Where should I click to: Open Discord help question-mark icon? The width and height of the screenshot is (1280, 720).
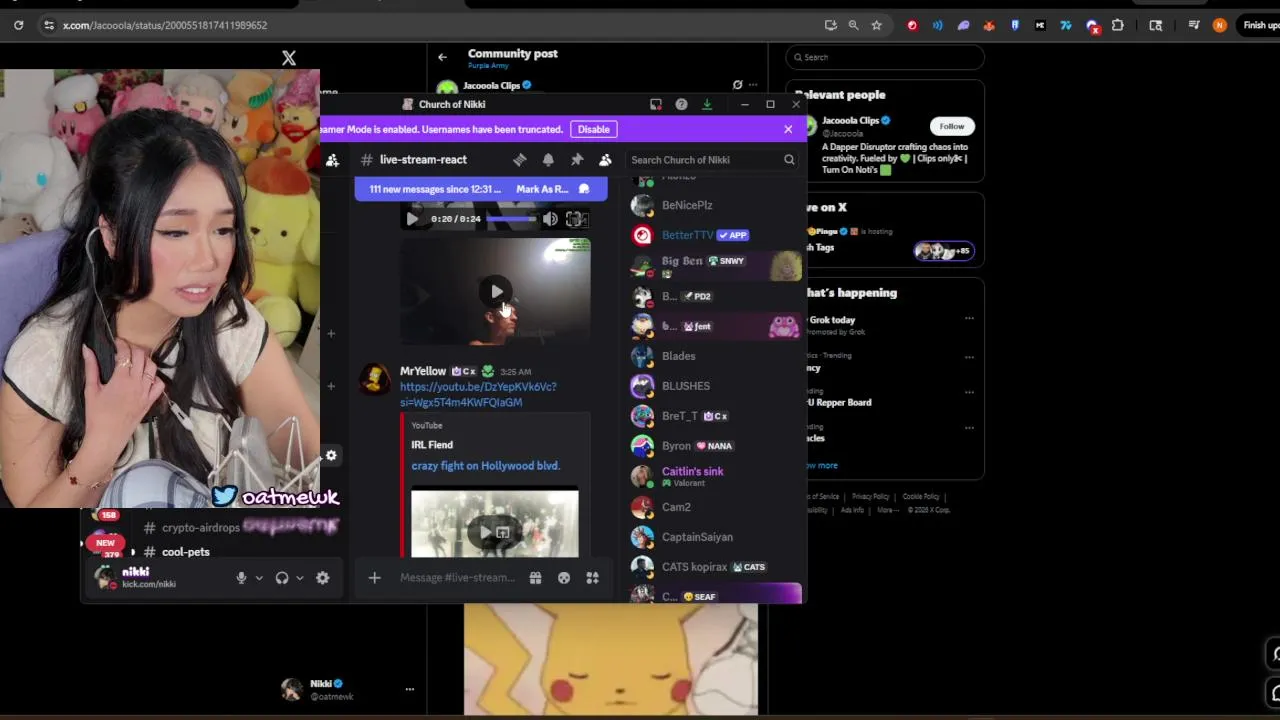[681, 104]
